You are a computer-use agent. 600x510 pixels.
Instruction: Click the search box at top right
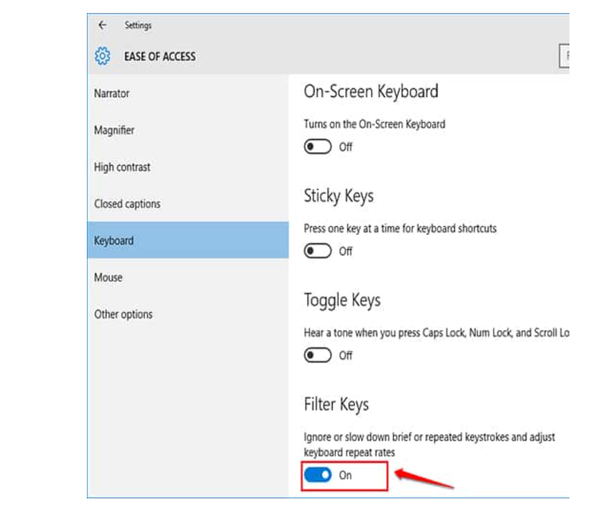point(563,57)
